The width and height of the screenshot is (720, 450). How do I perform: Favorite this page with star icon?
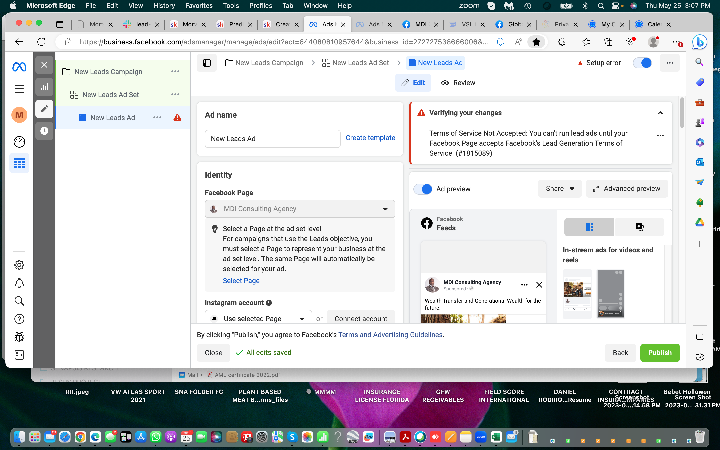click(536, 42)
